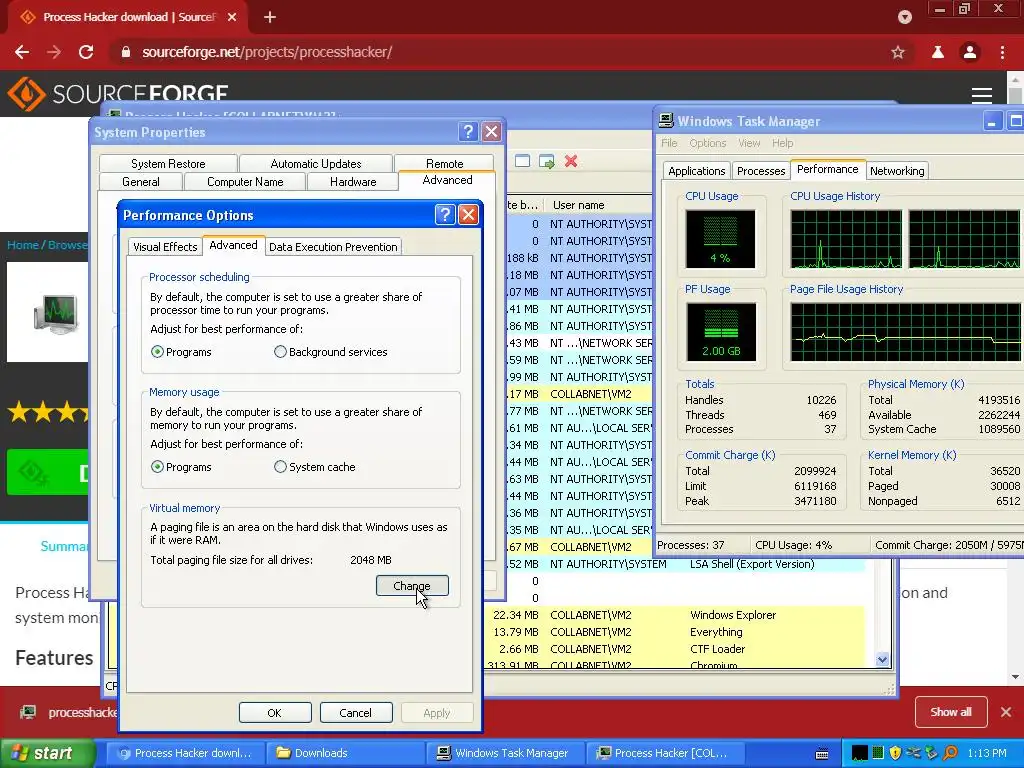The height and width of the screenshot is (768, 1024).
Task: Switch to Networking tab in Task Manager
Action: pyautogui.click(x=897, y=170)
